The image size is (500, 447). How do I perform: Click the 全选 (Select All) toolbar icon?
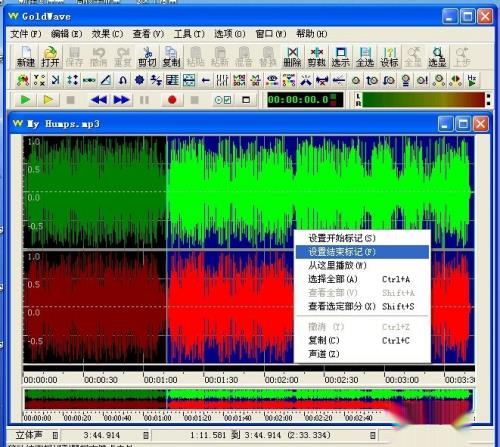click(x=365, y=56)
